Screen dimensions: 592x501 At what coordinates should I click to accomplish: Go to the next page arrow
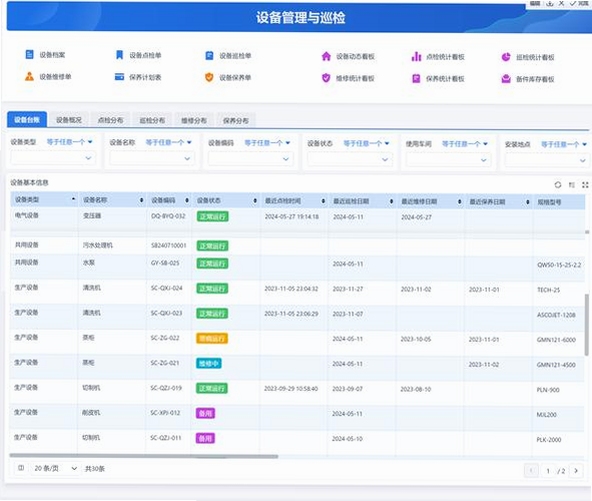[x=576, y=470]
